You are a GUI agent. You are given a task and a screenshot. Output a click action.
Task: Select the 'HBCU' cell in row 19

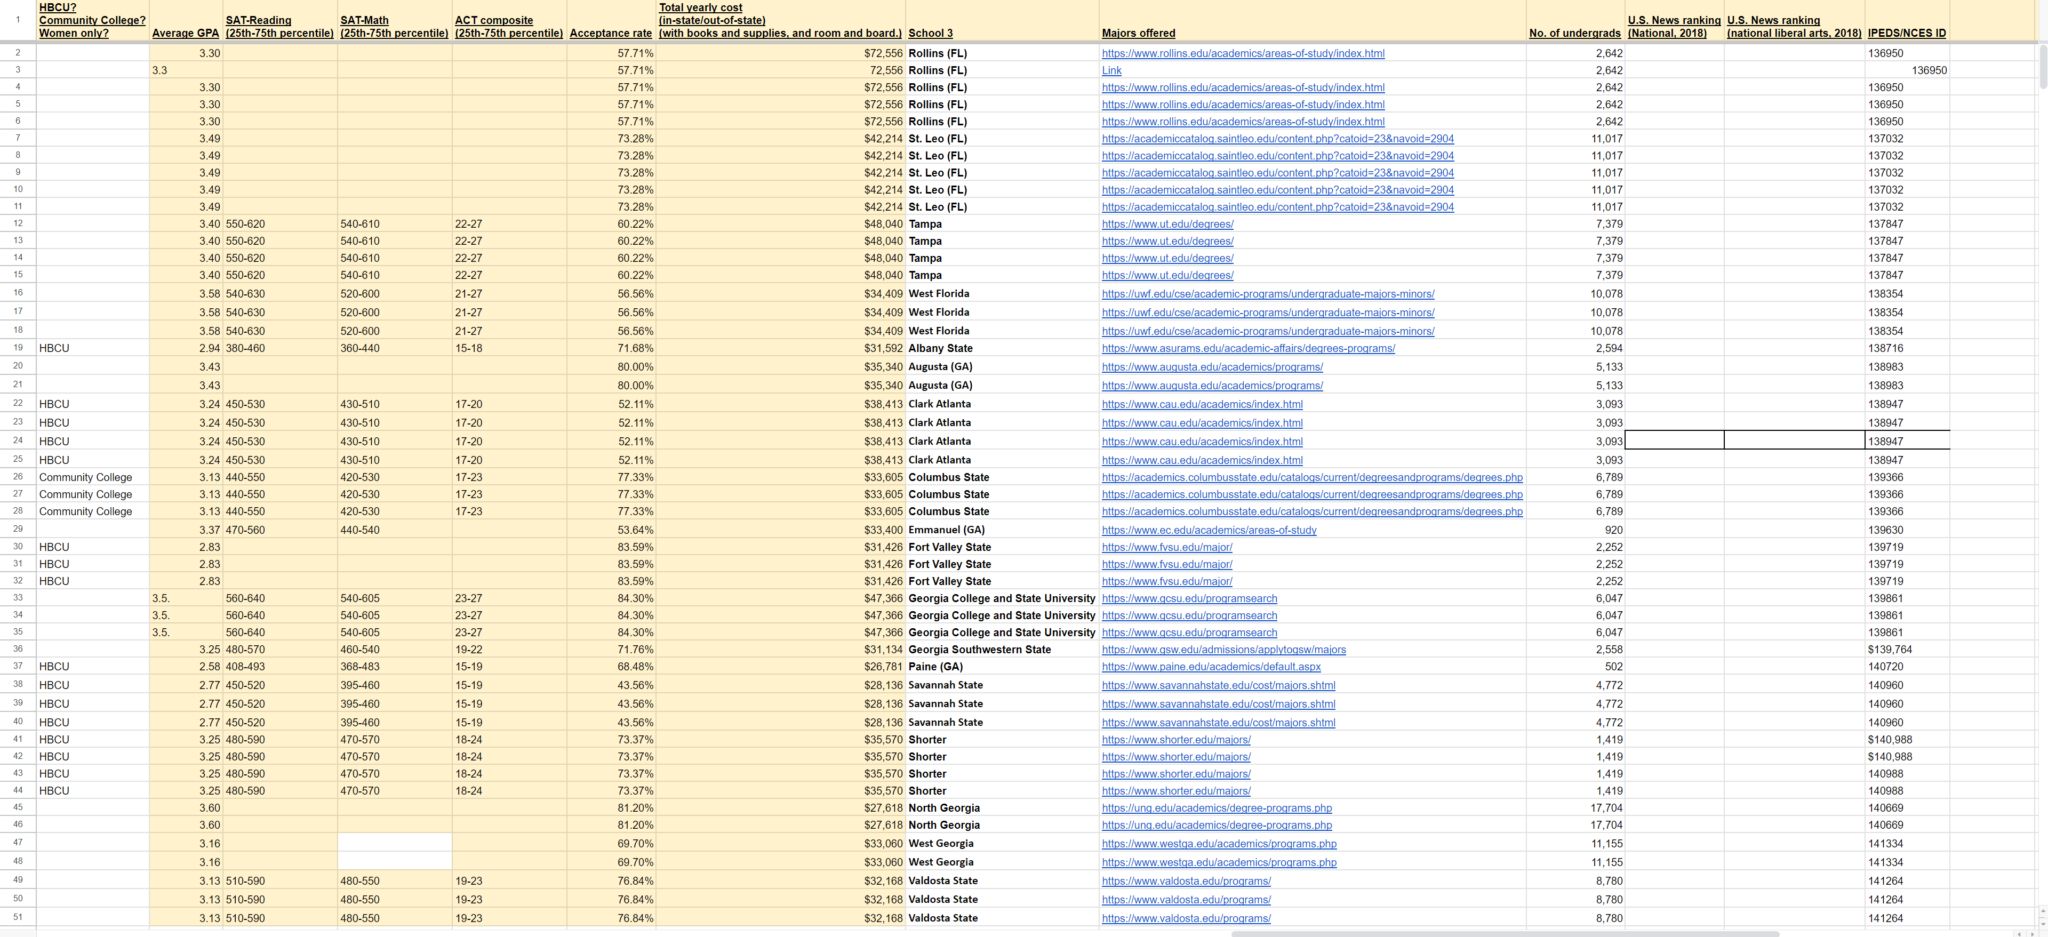click(x=92, y=349)
